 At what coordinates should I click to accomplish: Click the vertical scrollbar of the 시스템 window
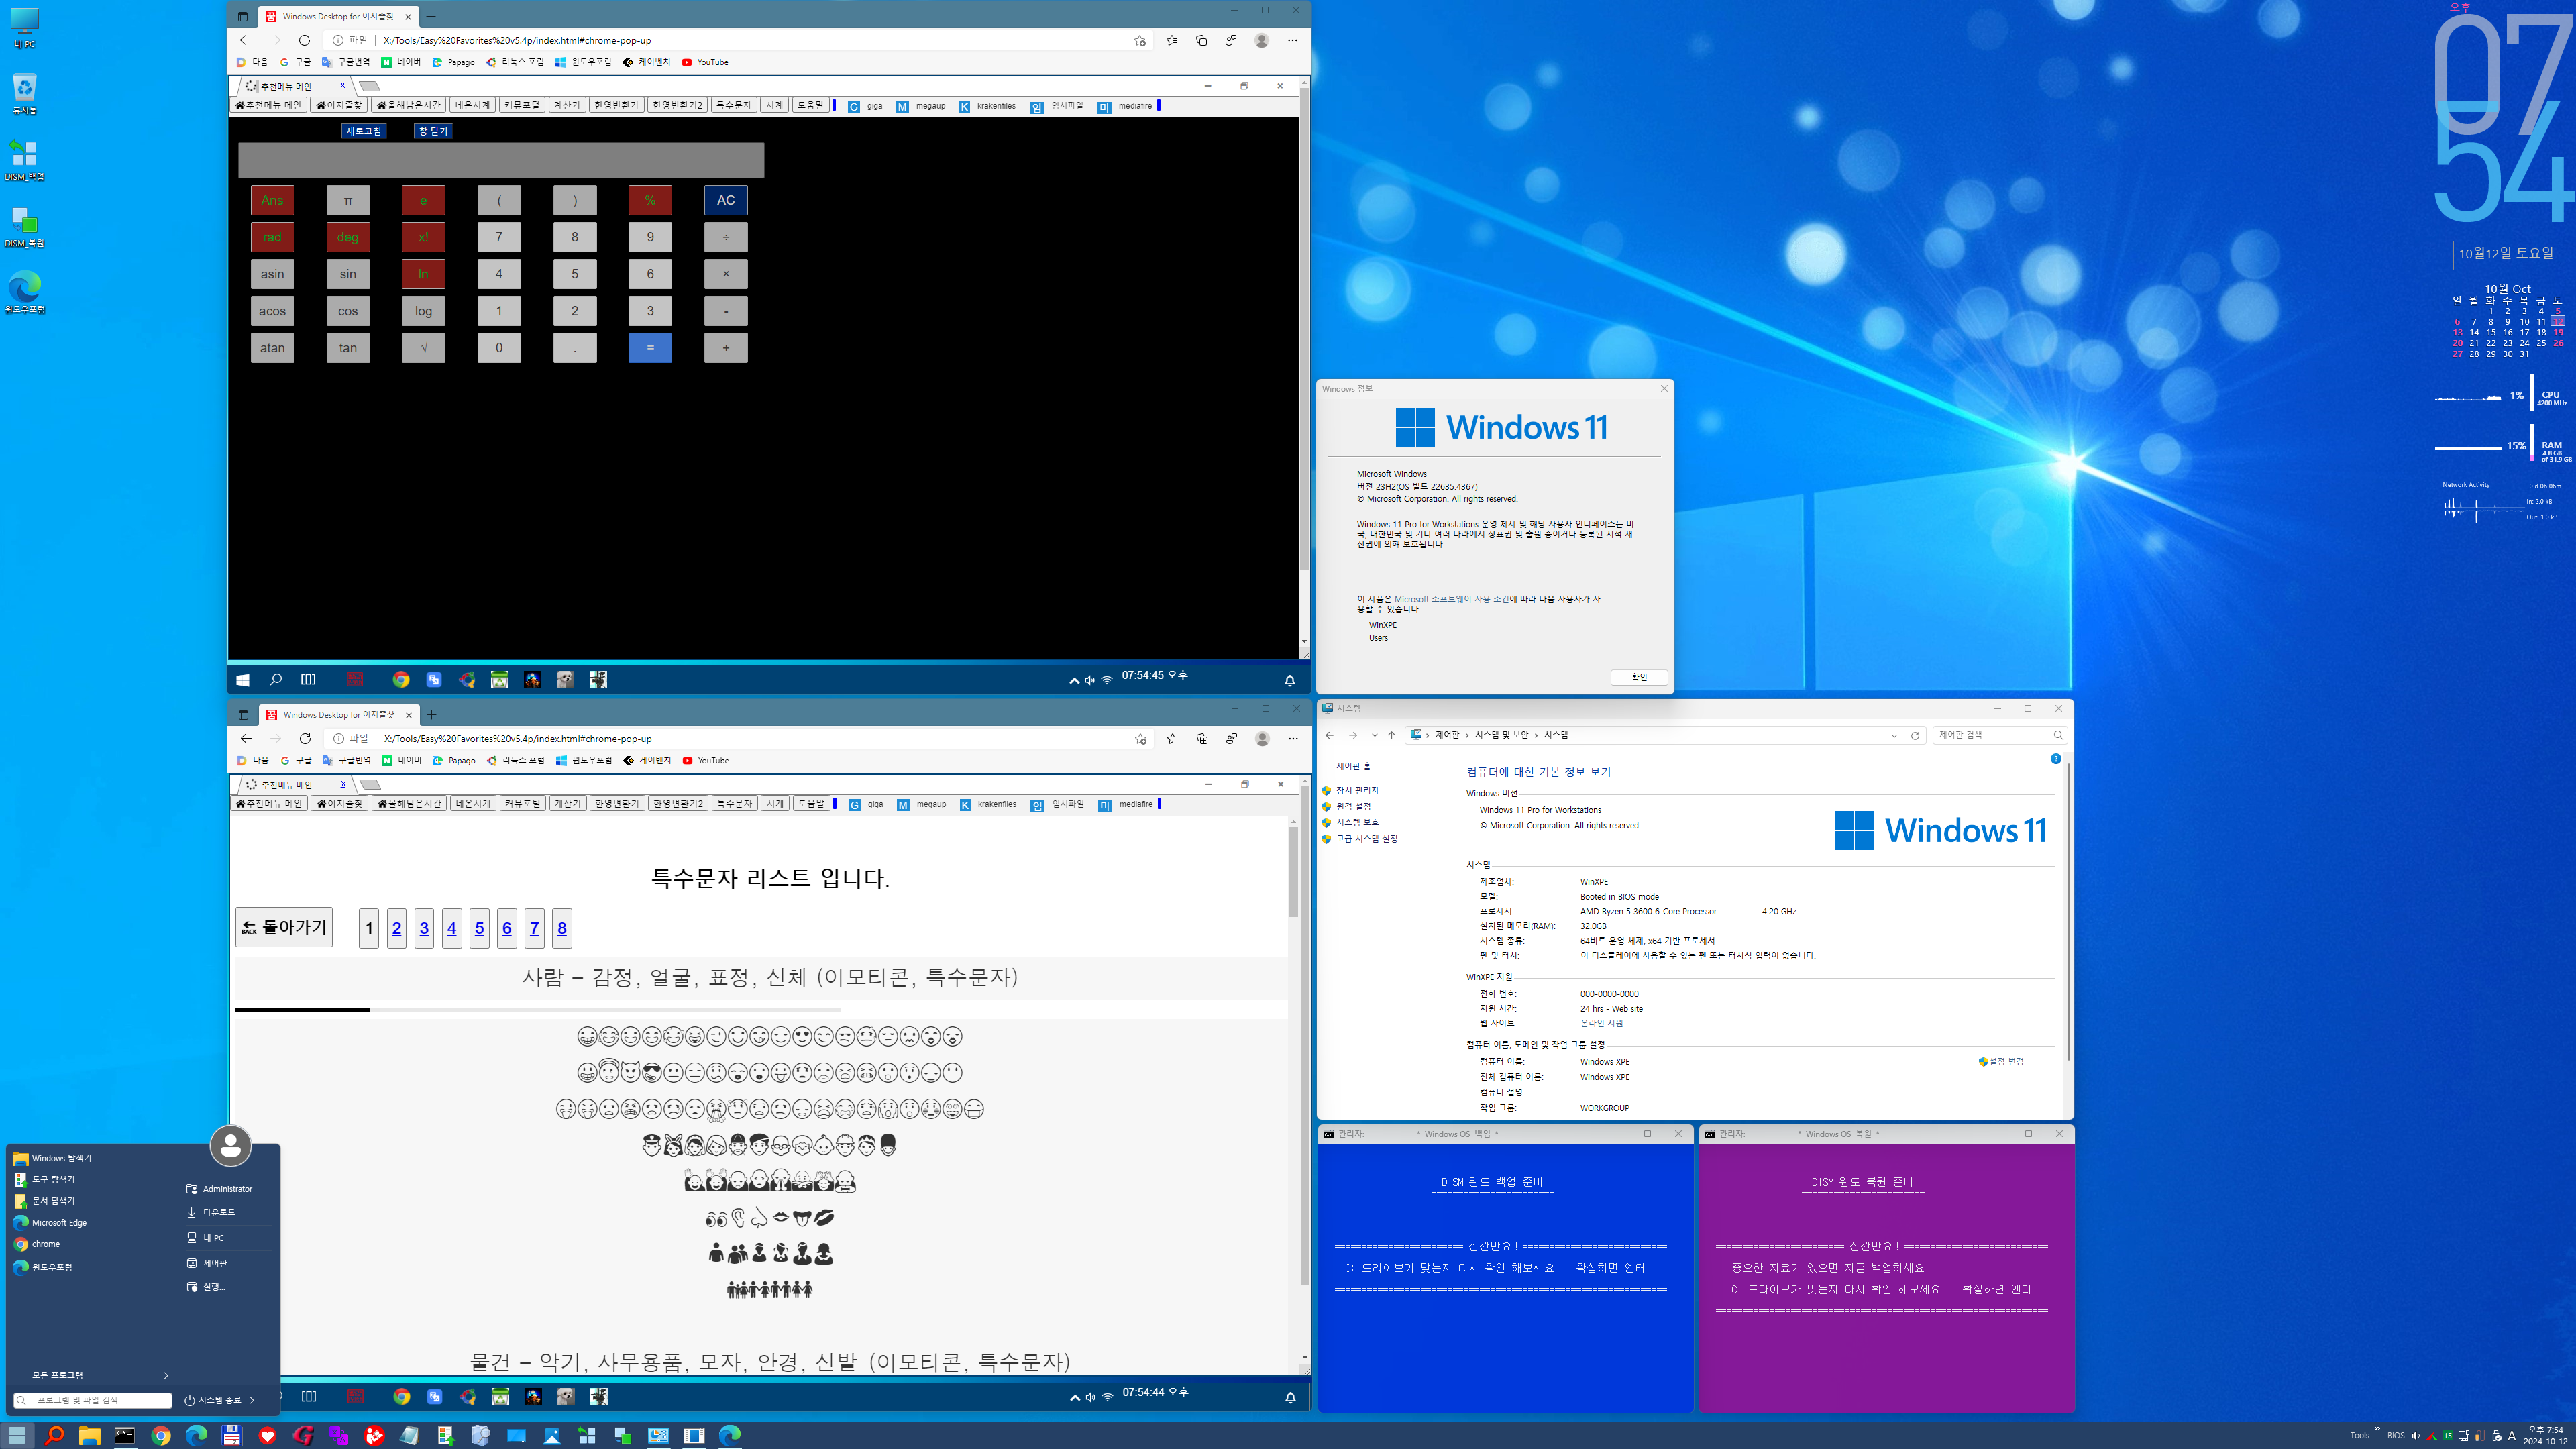2068,912
